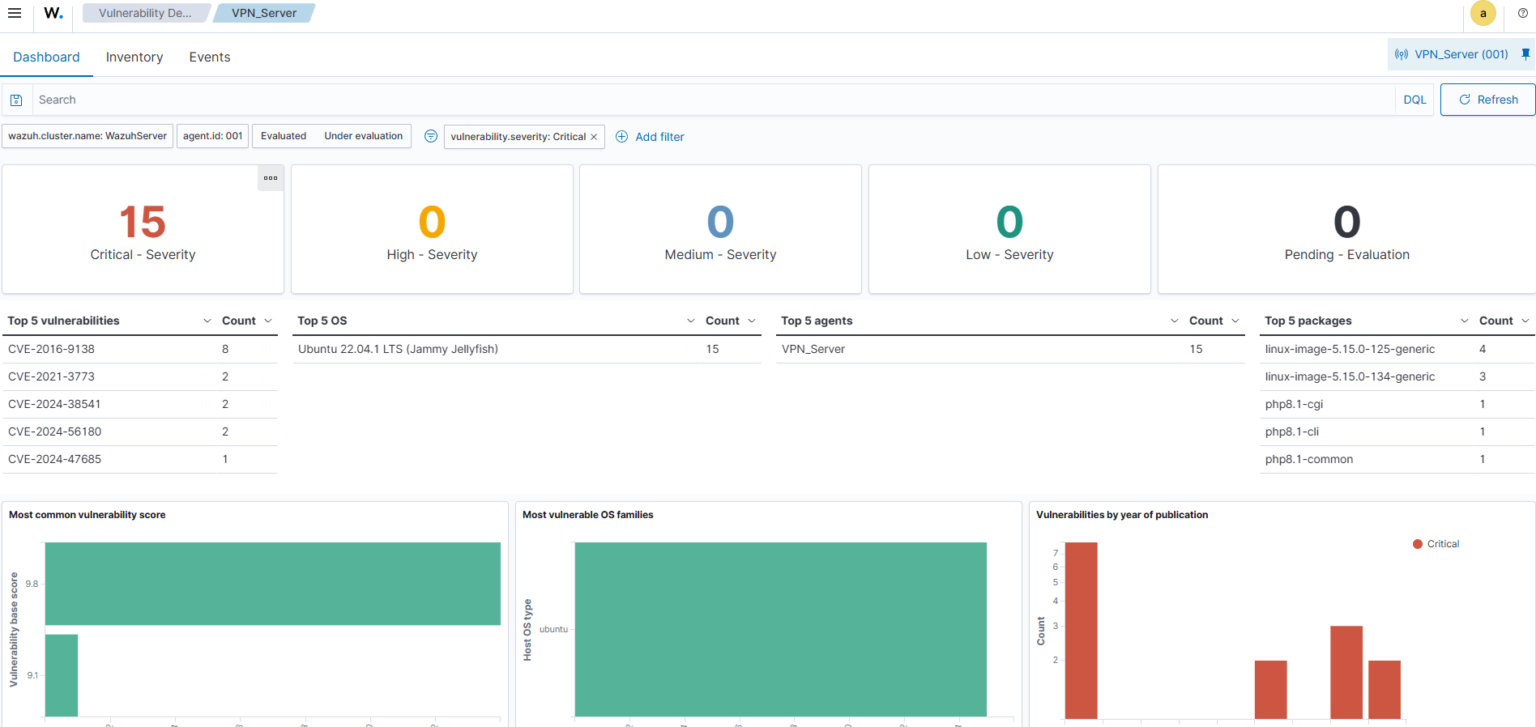Open the Events tab
The height and width of the screenshot is (727, 1536).
pos(209,57)
